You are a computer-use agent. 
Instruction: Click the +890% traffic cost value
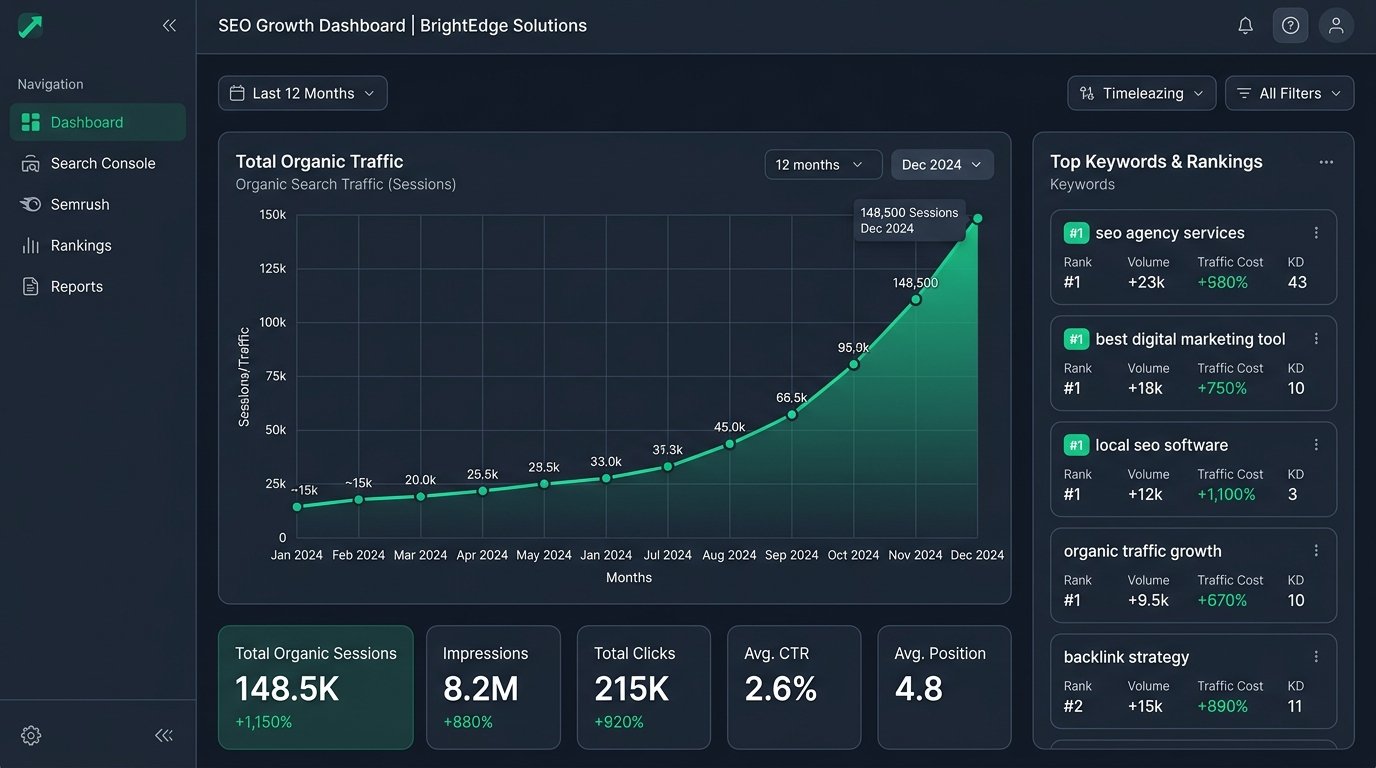pyautogui.click(x=1223, y=706)
